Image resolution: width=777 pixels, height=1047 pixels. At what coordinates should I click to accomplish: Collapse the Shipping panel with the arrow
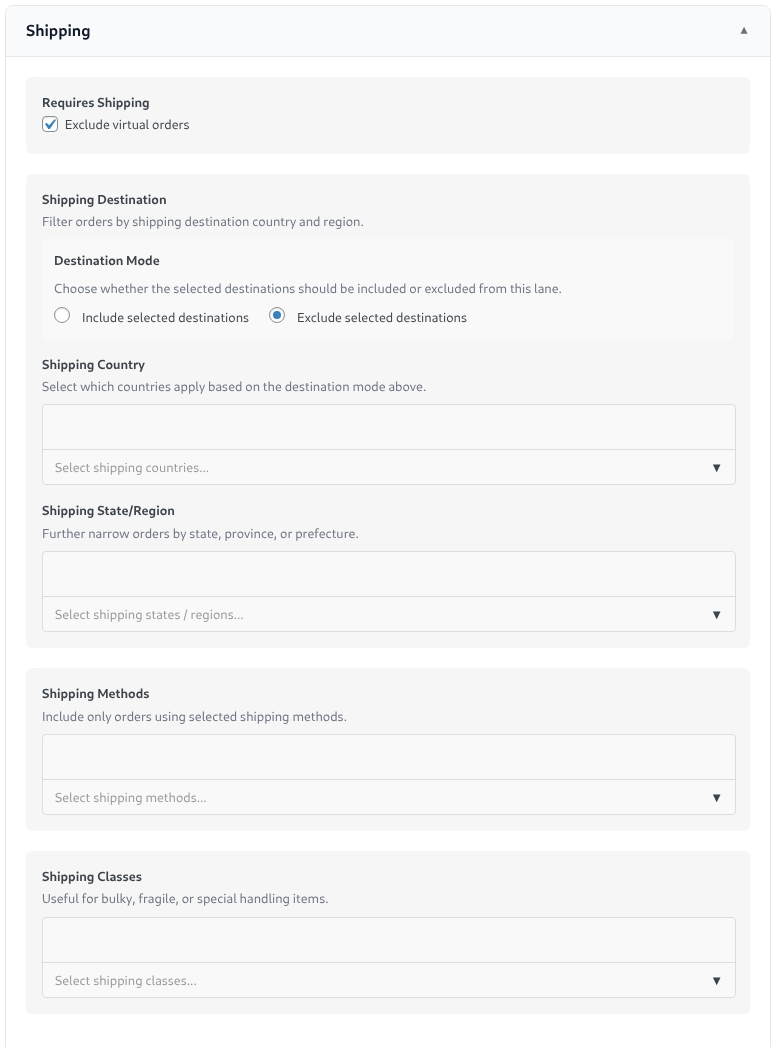pyautogui.click(x=743, y=31)
